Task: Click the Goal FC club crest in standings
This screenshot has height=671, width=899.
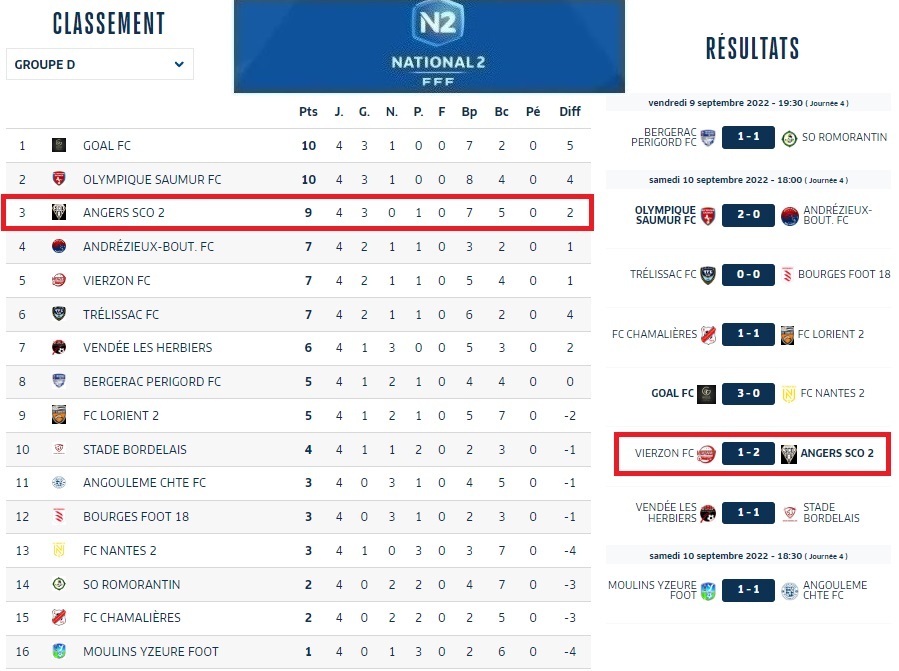Action: click(x=59, y=146)
